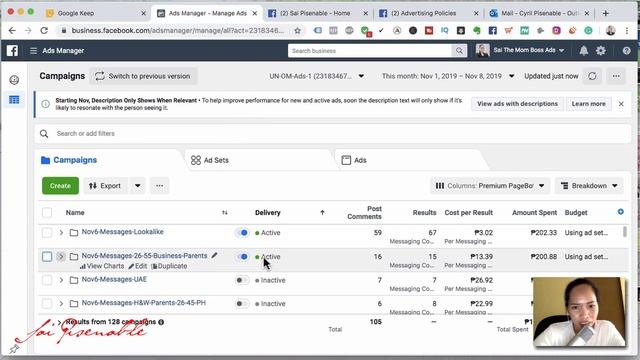Viewport: 640px width, 360px height.
Task: Toggle off Nov6-Messages-Lookalike campaign
Action: click(242, 233)
